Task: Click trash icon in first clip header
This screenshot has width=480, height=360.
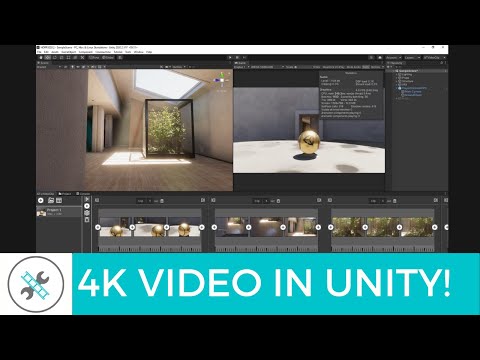Action: [162, 201]
